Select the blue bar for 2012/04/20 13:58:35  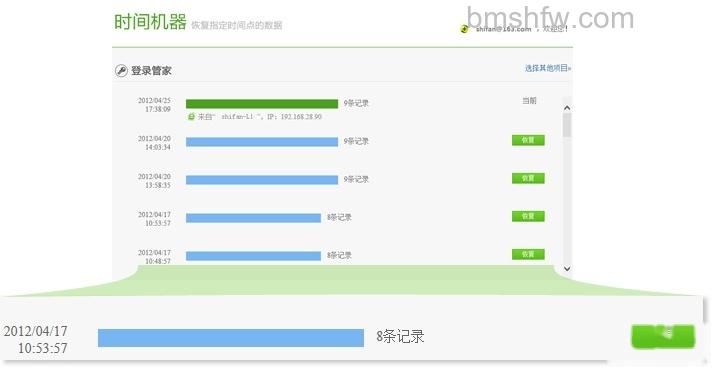pyautogui.click(x=262, y=180)
